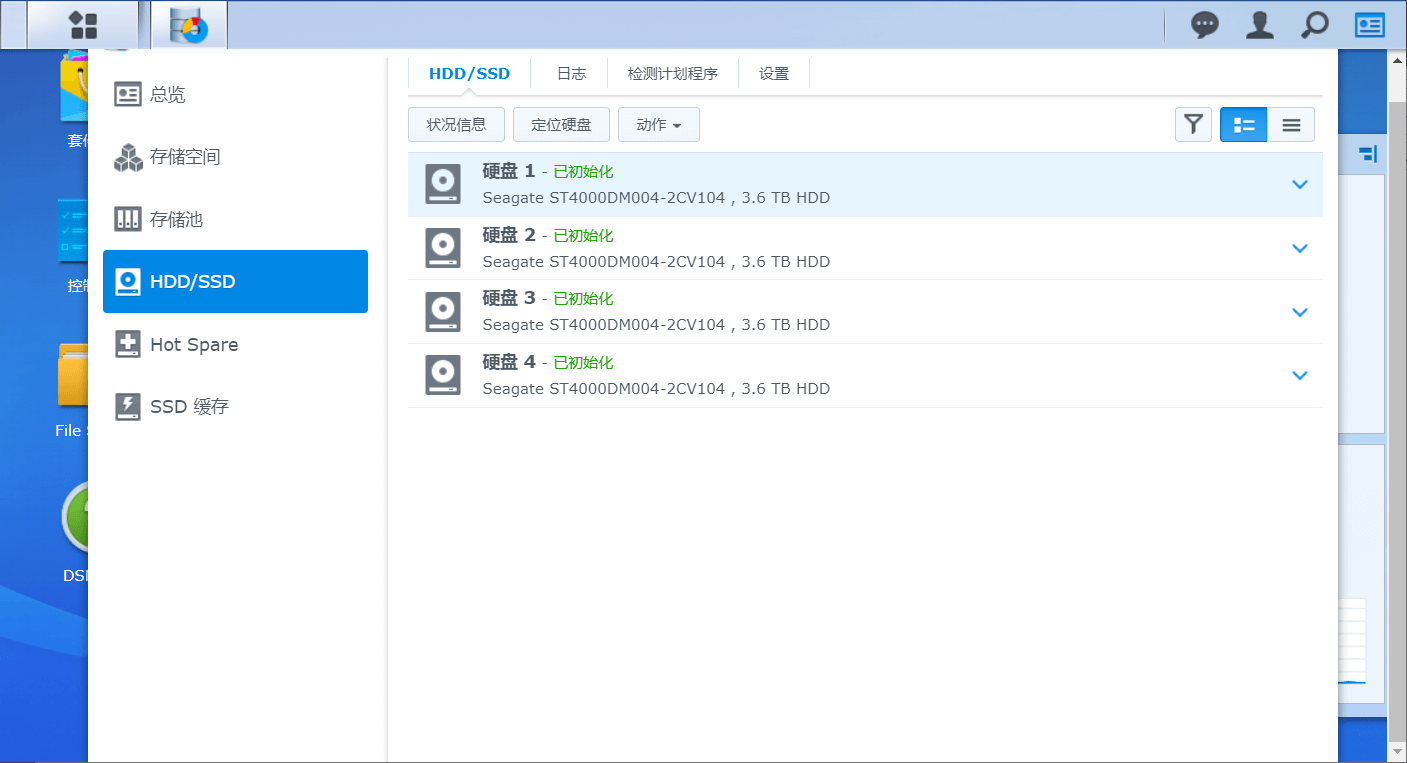Click the 定位硬盘 button

561,125
